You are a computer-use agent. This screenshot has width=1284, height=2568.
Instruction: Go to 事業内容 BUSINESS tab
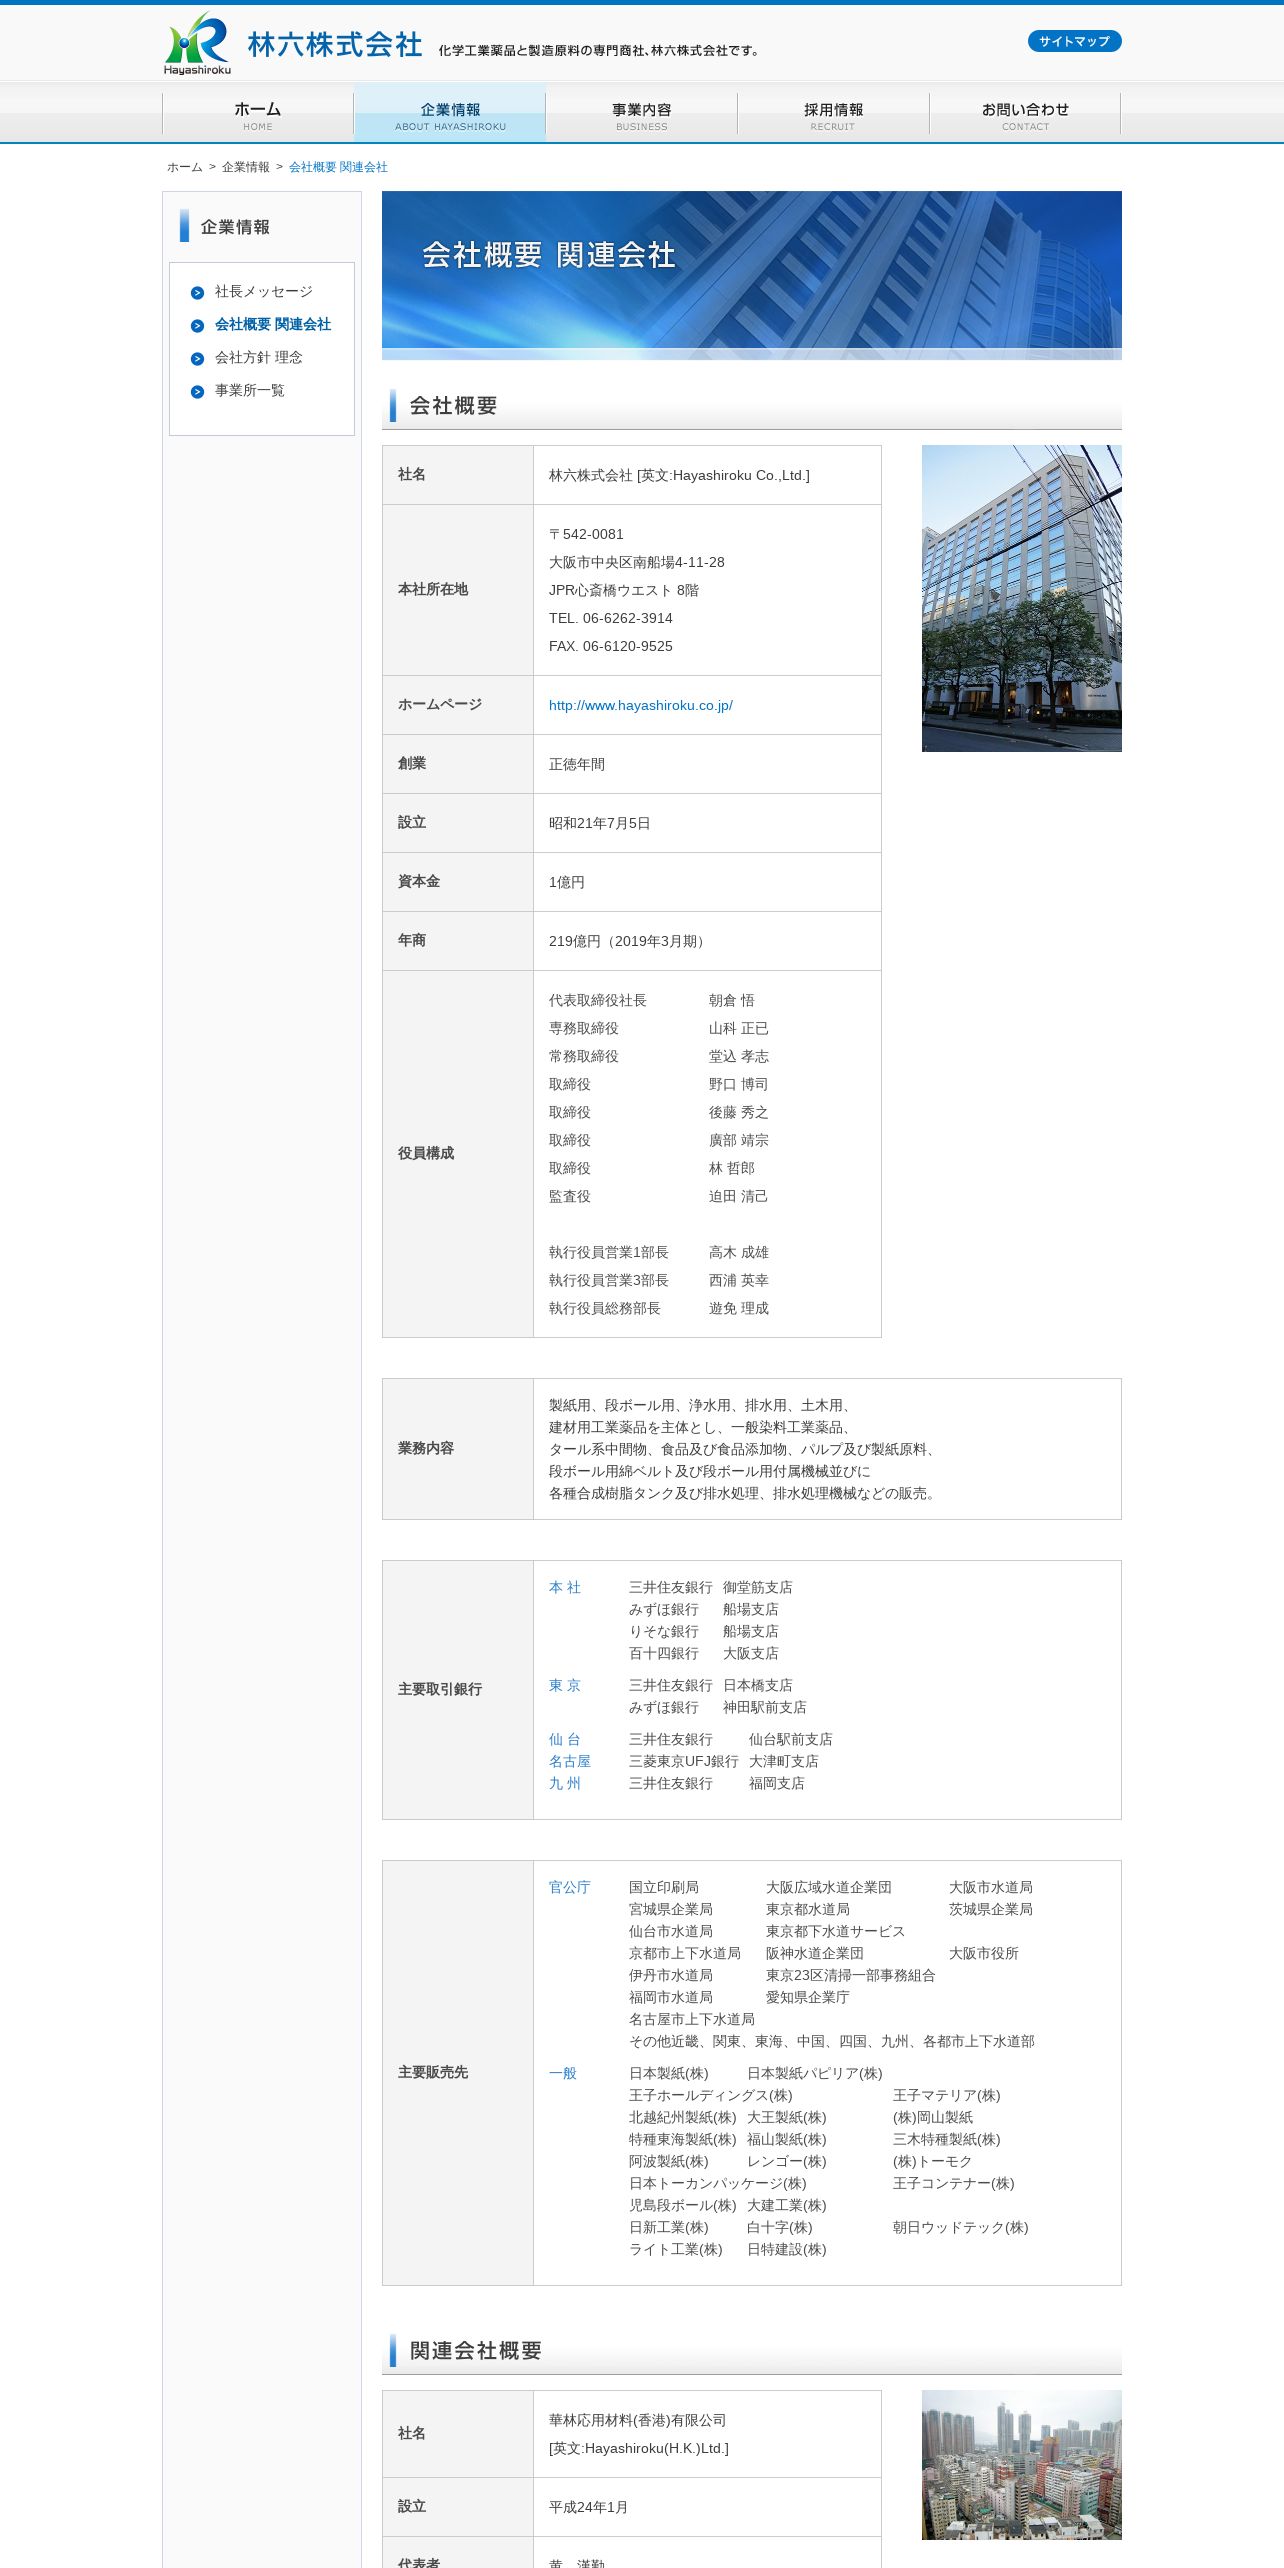tap(642, 115)
